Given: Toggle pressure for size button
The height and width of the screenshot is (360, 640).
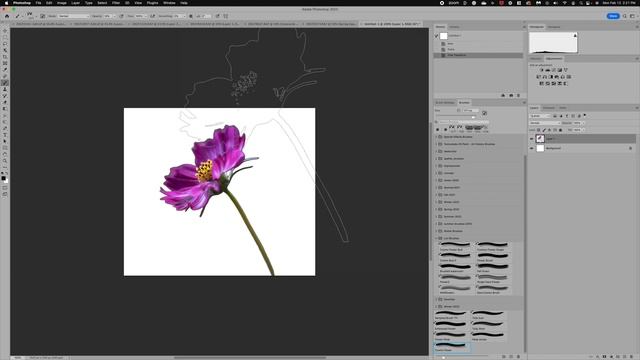Looking at the screenshot, I should (x=218, y=16).
